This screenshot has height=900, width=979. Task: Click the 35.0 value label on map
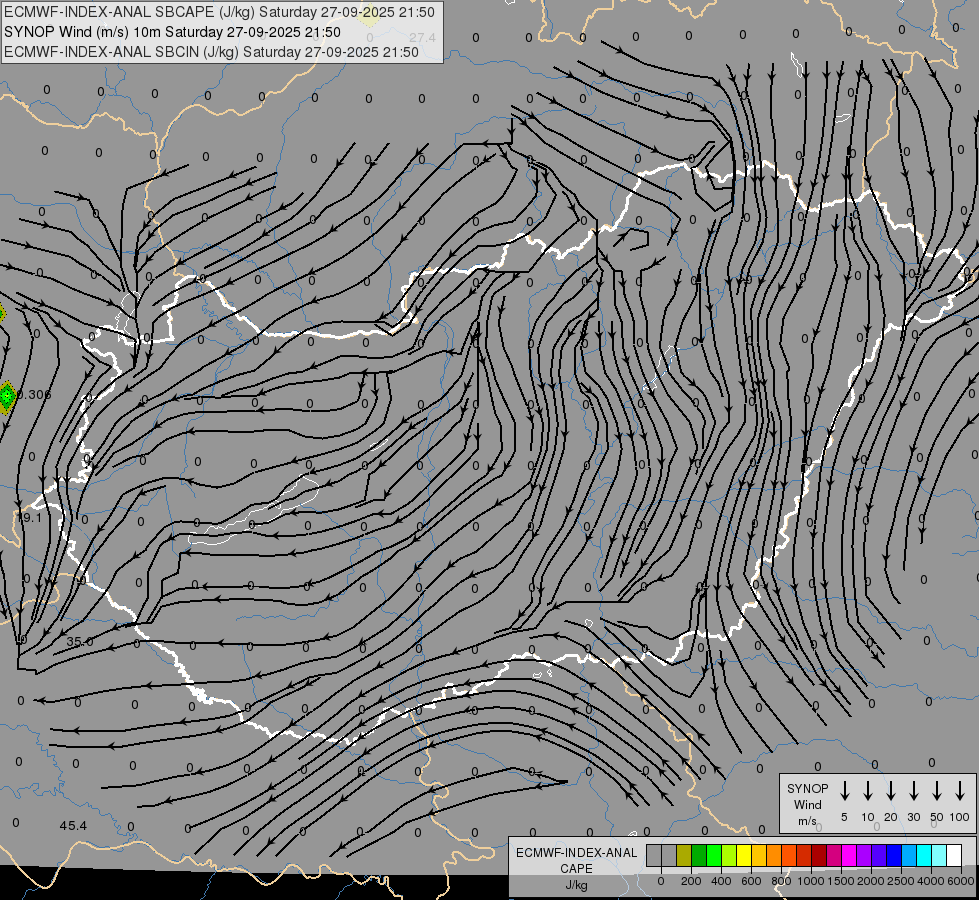[80, 642]
